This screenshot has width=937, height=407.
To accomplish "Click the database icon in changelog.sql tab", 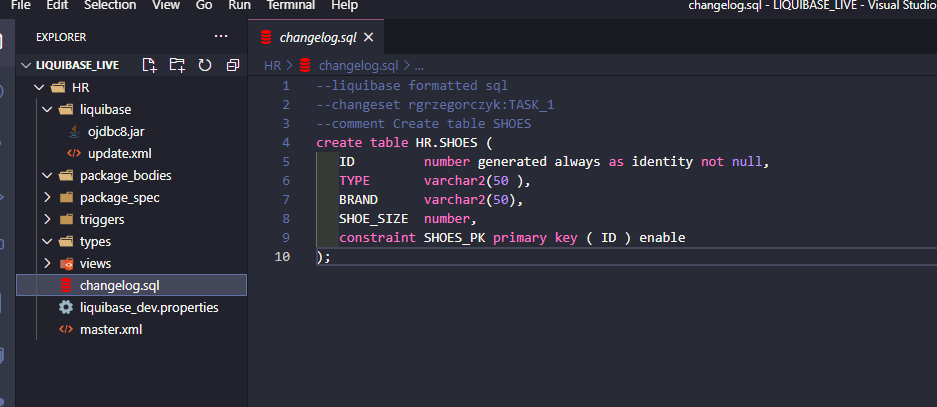I will 267,37.
